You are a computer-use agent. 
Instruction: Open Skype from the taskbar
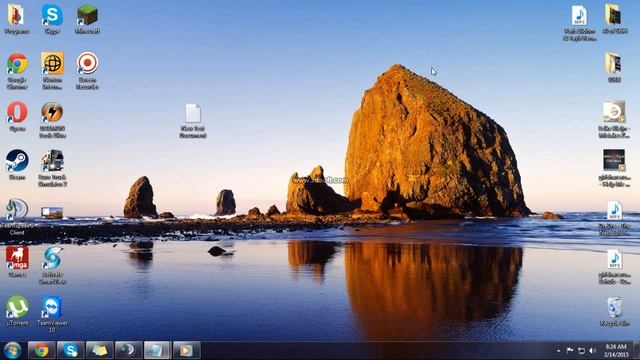[x=71, y=350]
